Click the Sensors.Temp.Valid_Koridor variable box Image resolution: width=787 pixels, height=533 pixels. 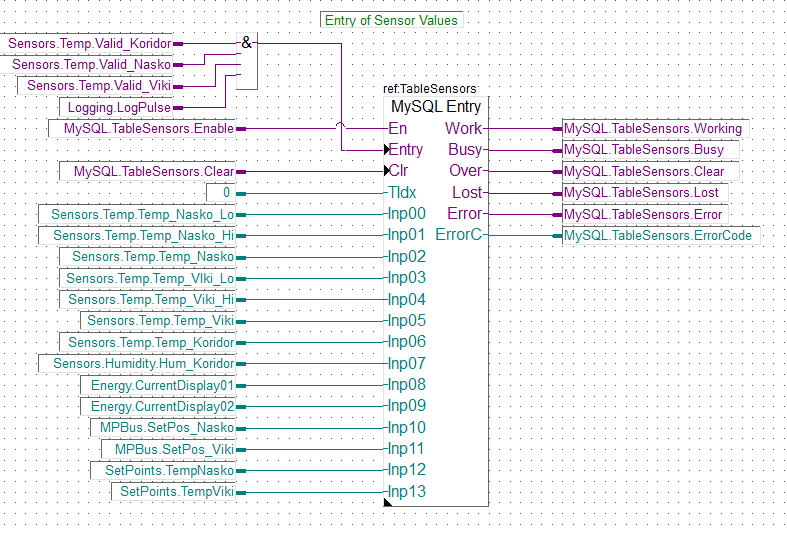point(86,44)
